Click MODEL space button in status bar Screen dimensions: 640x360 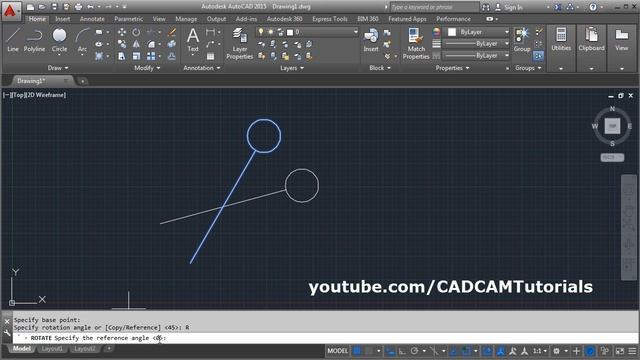338,351
